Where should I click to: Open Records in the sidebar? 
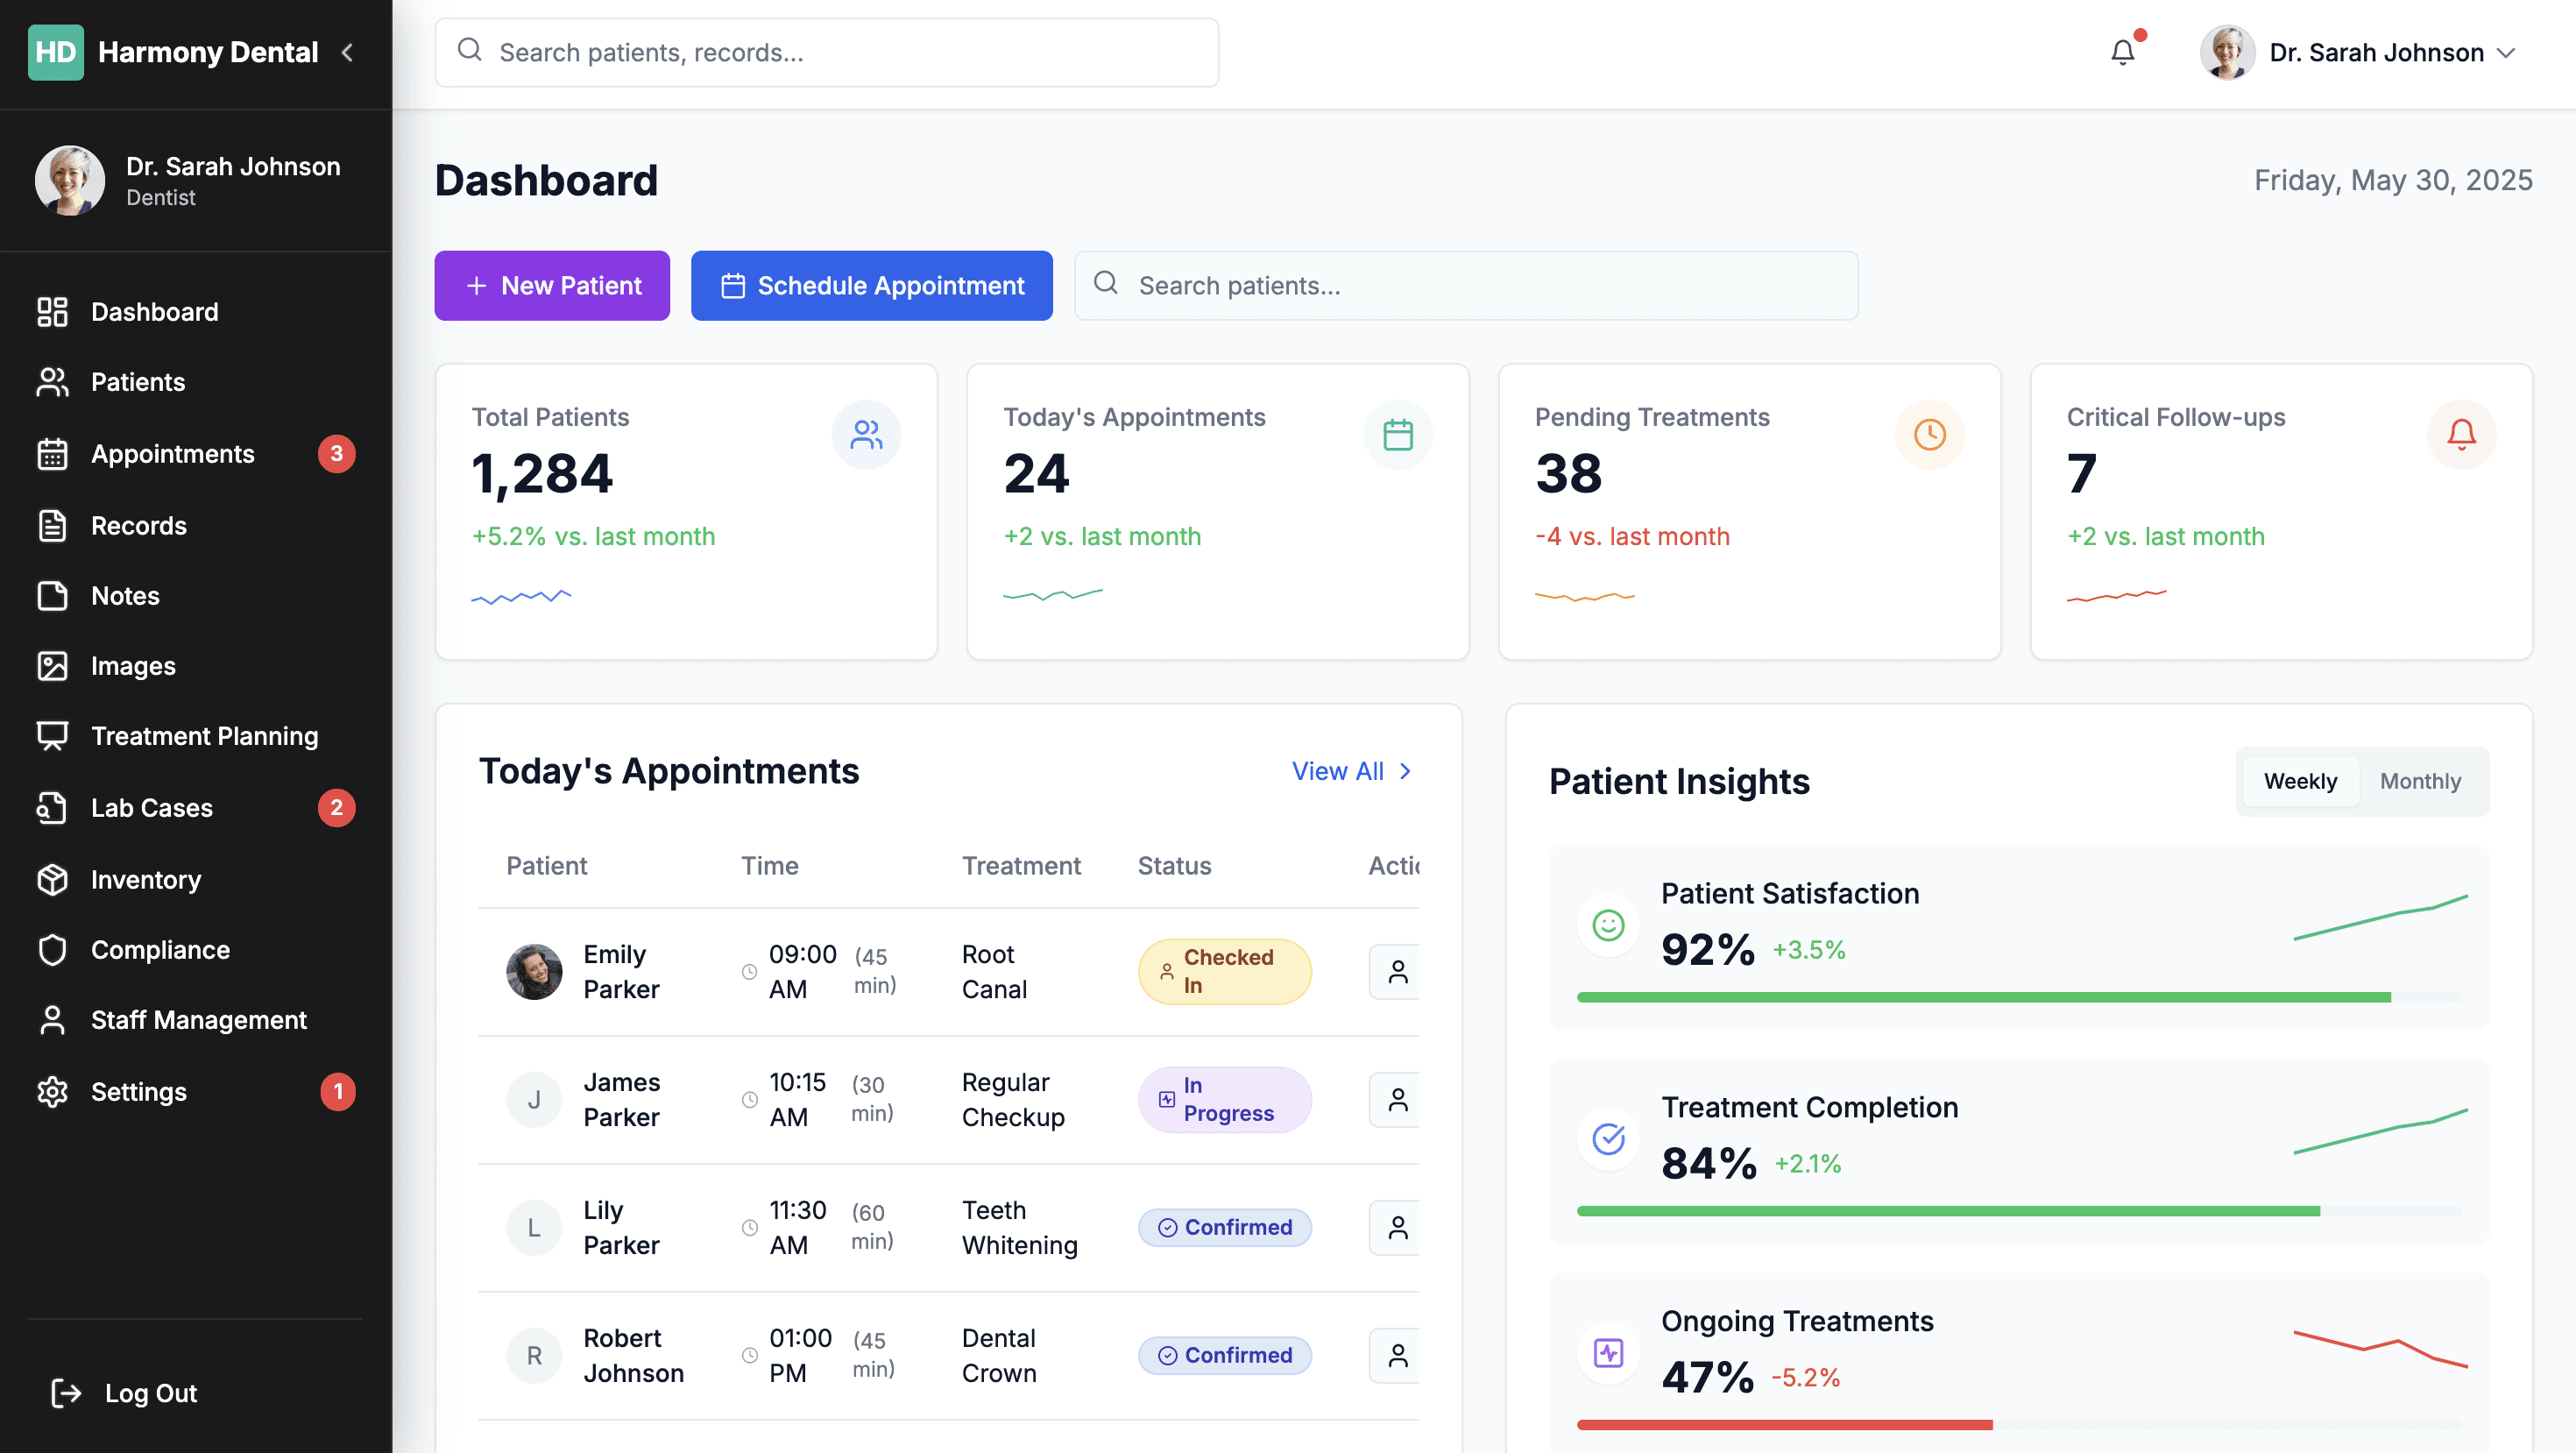(196, 526)
